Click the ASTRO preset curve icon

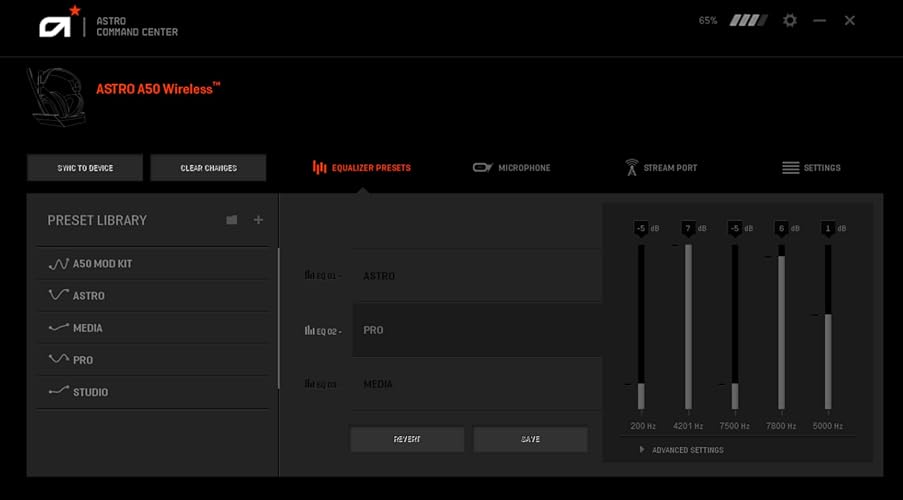59,296
